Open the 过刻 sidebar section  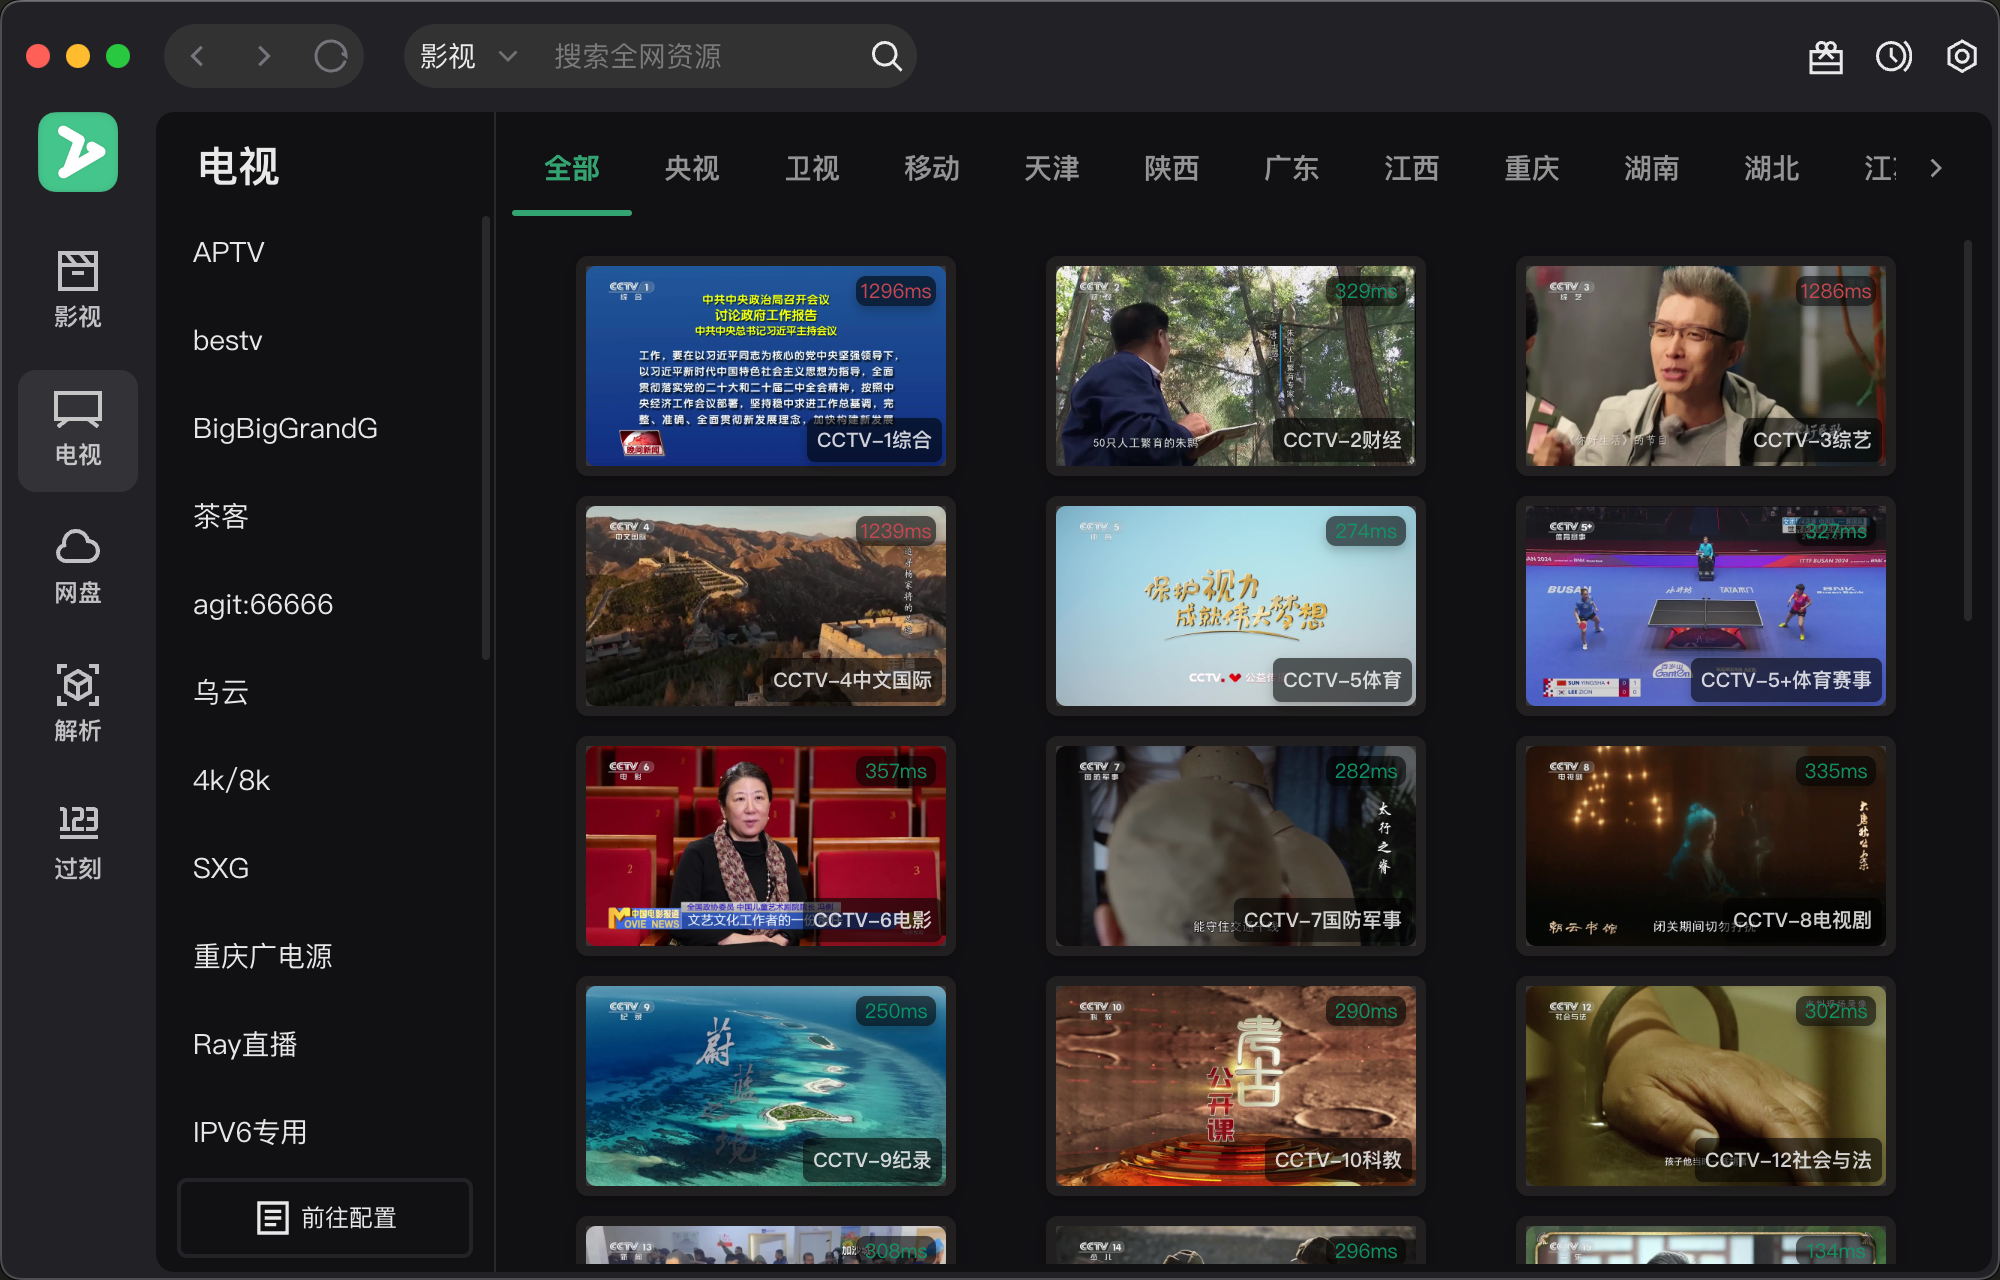(78, 842)
